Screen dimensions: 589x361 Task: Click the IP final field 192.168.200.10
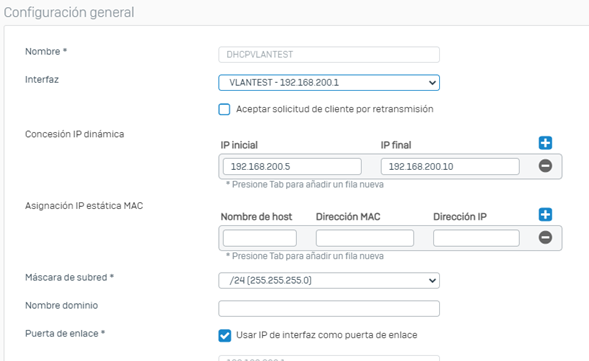click(450, 166)
